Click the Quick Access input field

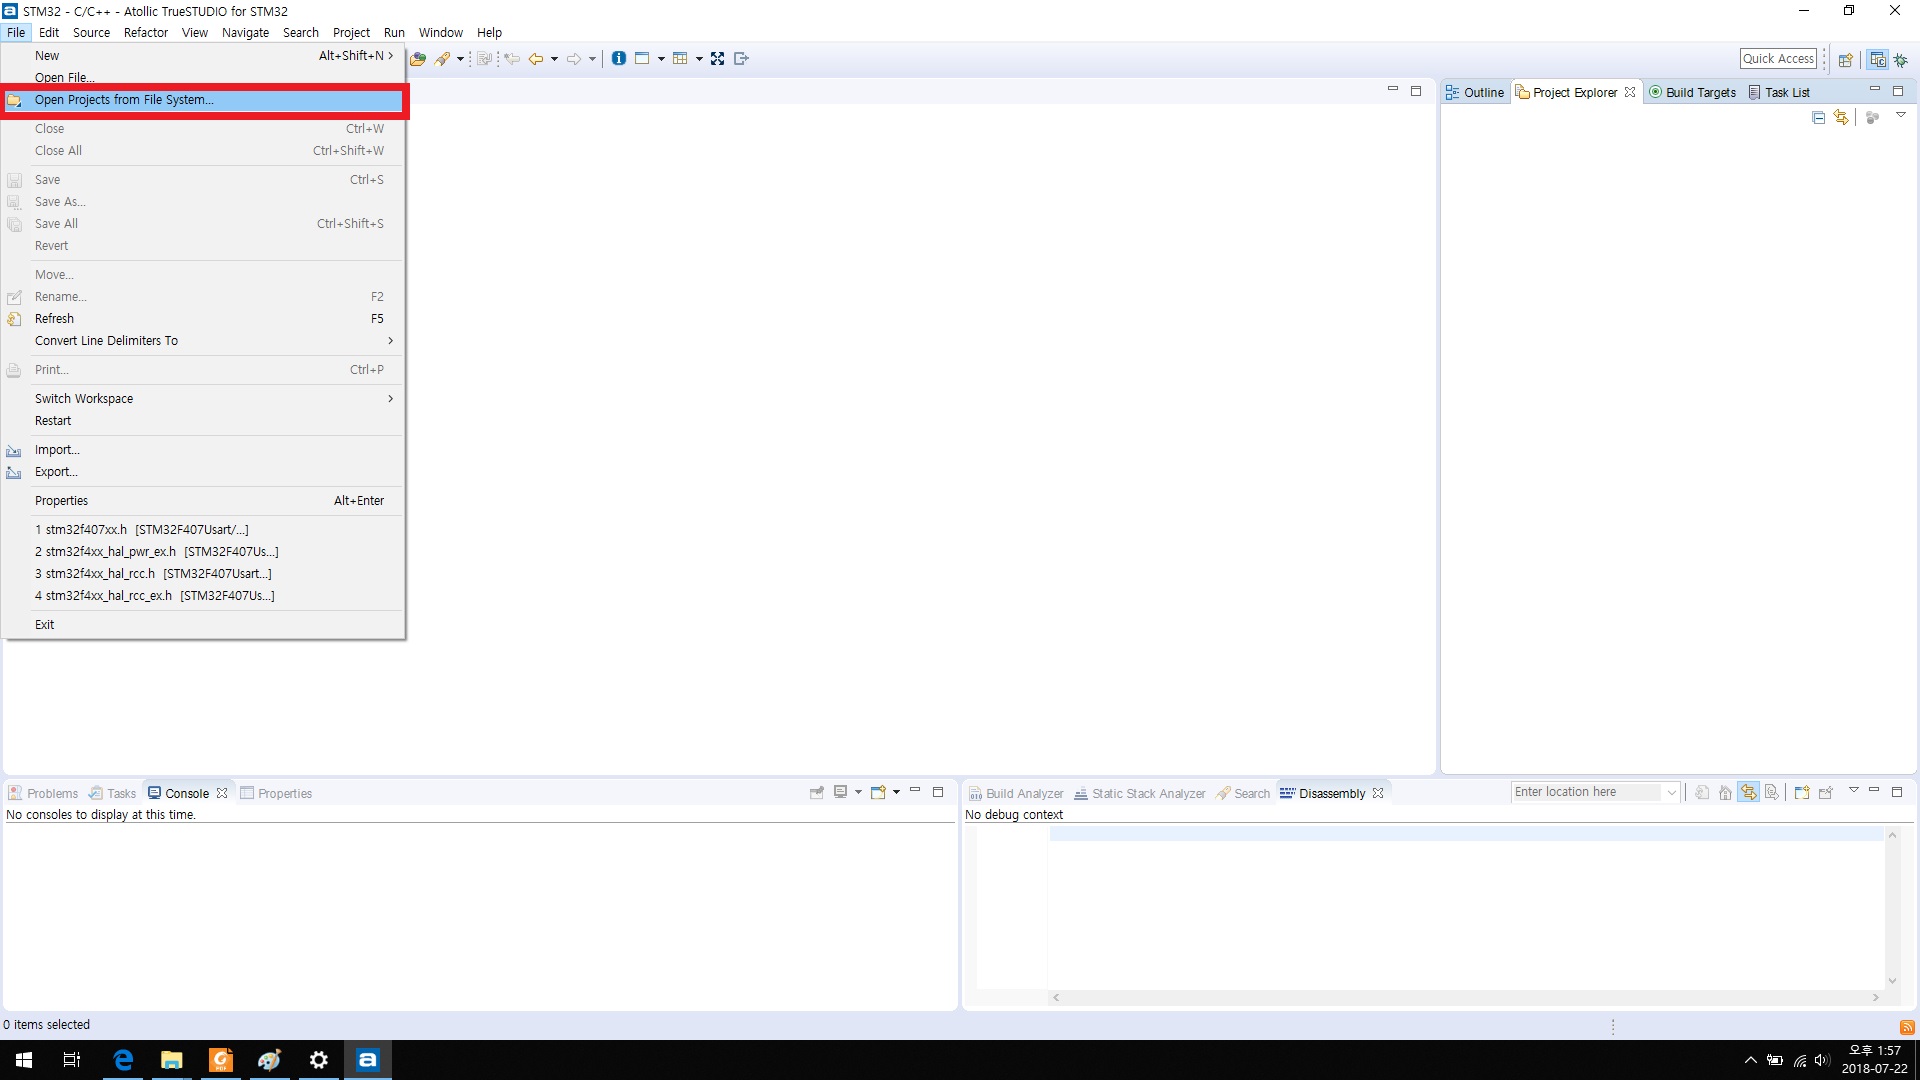(1778, 59)
